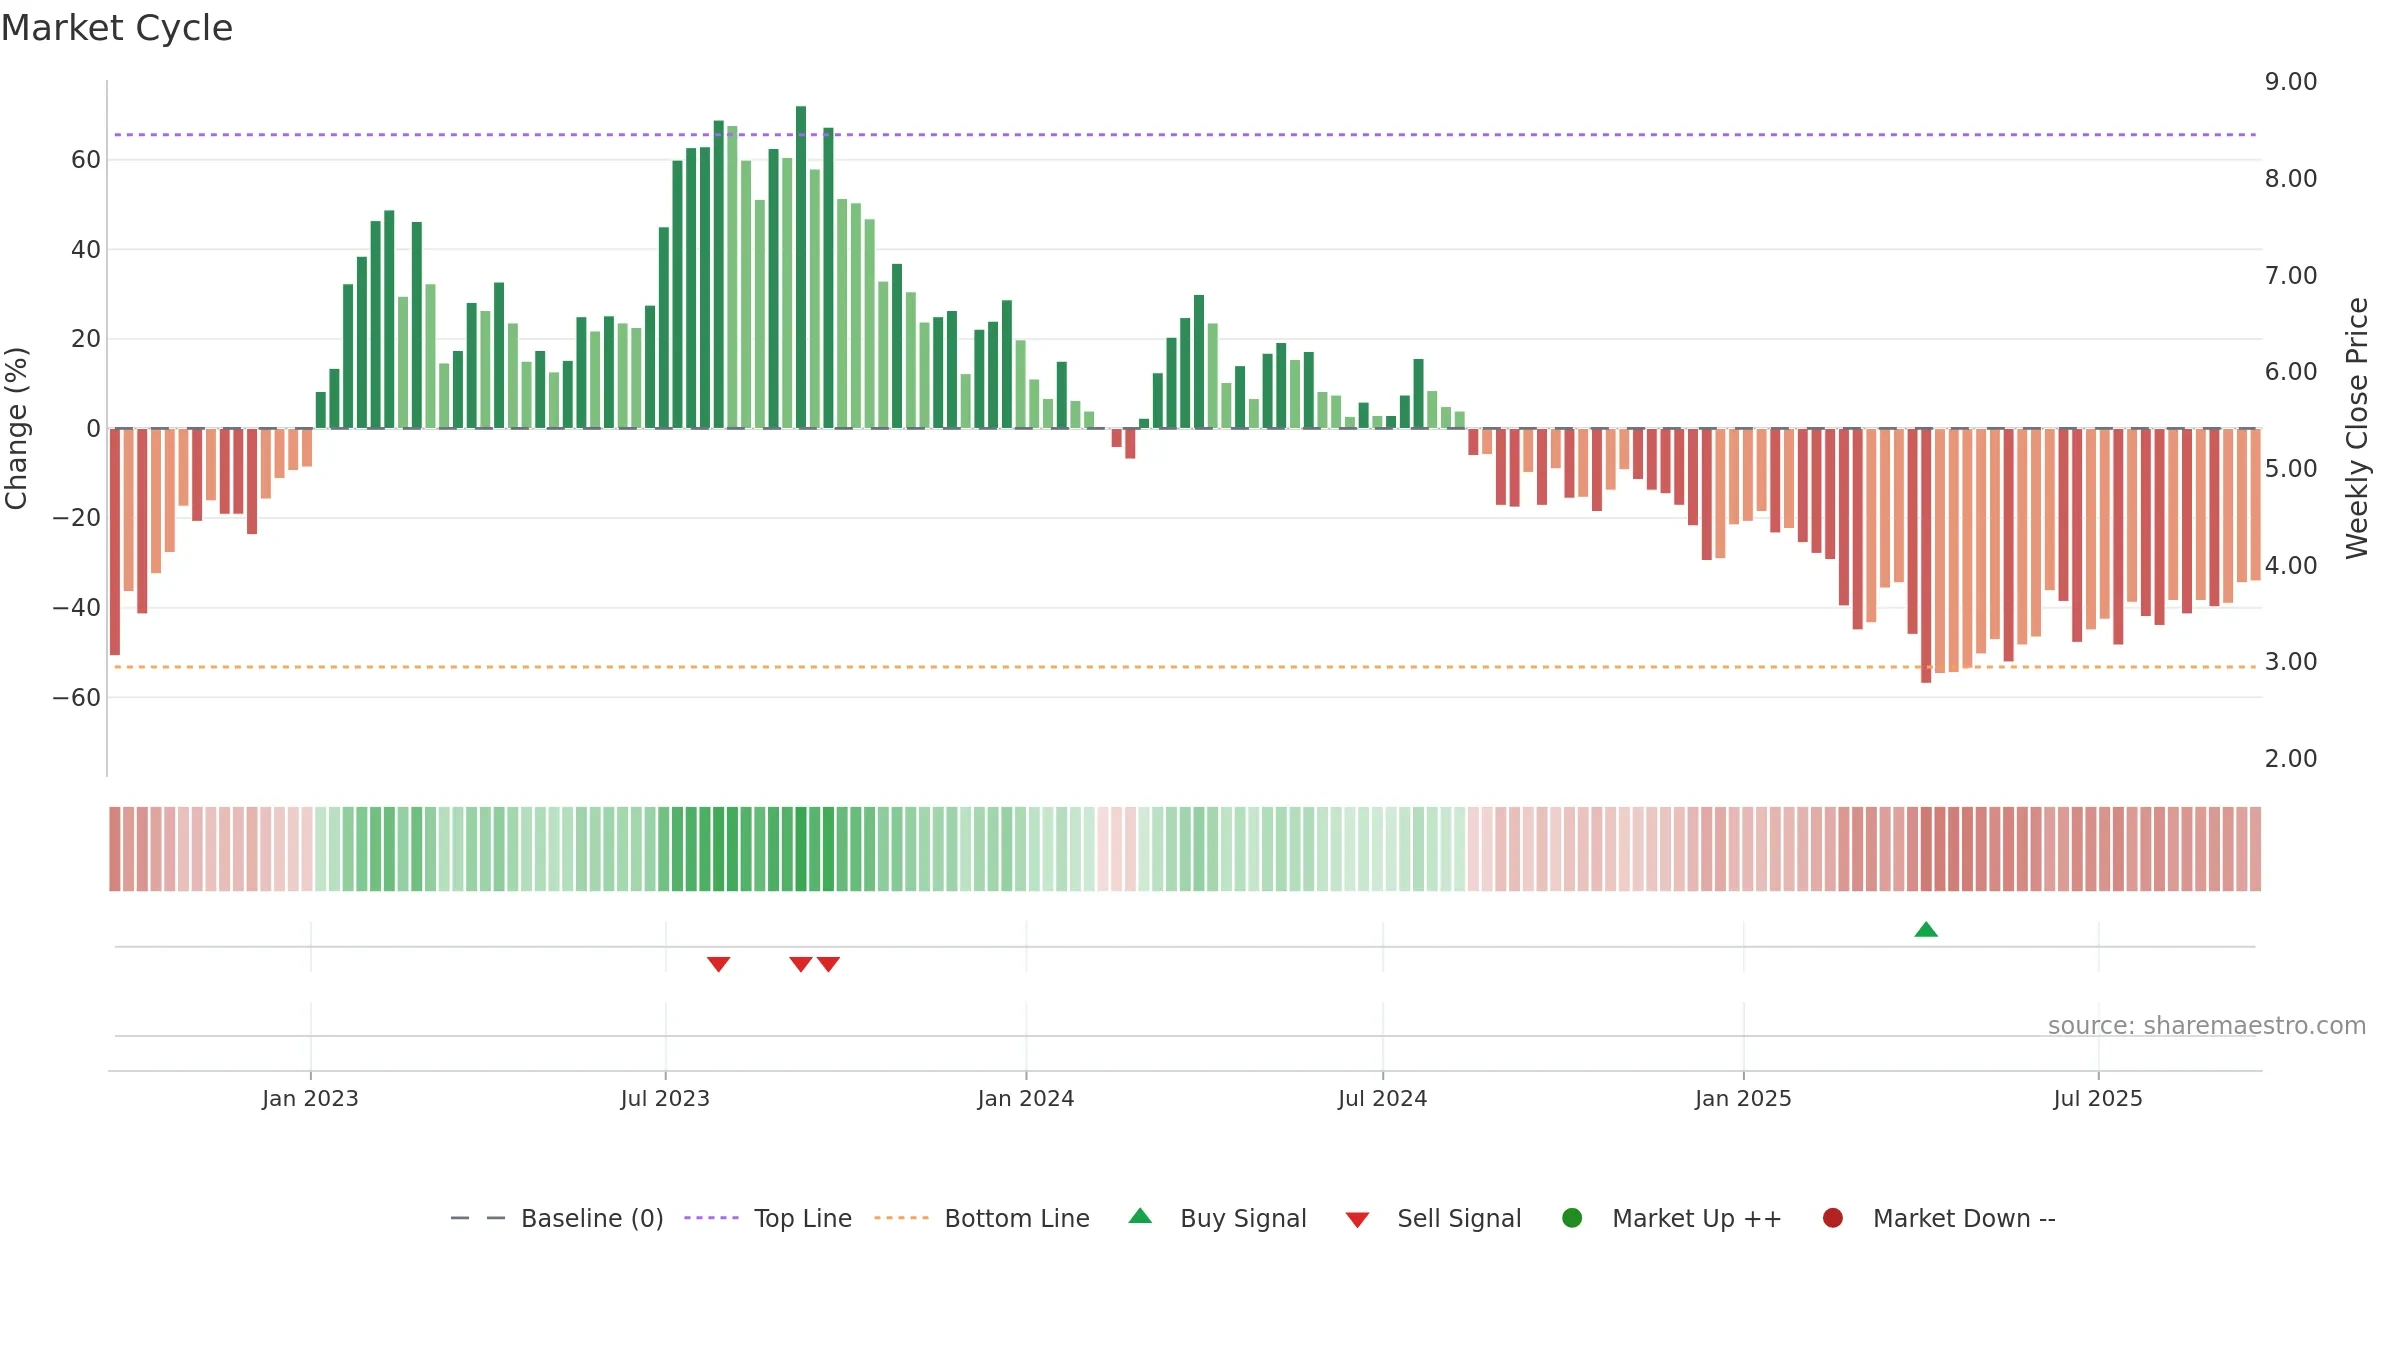Click the lowest red bar below the bottom line
Image resolution: width=2400 pixels, height=1350 pixels.
(1926, 556)
